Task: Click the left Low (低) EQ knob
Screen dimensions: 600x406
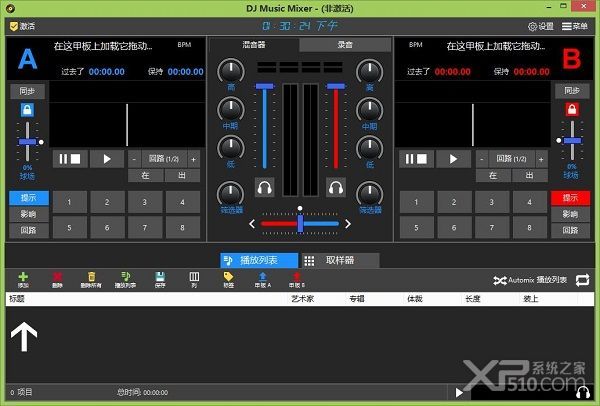Action: point(231,148)
